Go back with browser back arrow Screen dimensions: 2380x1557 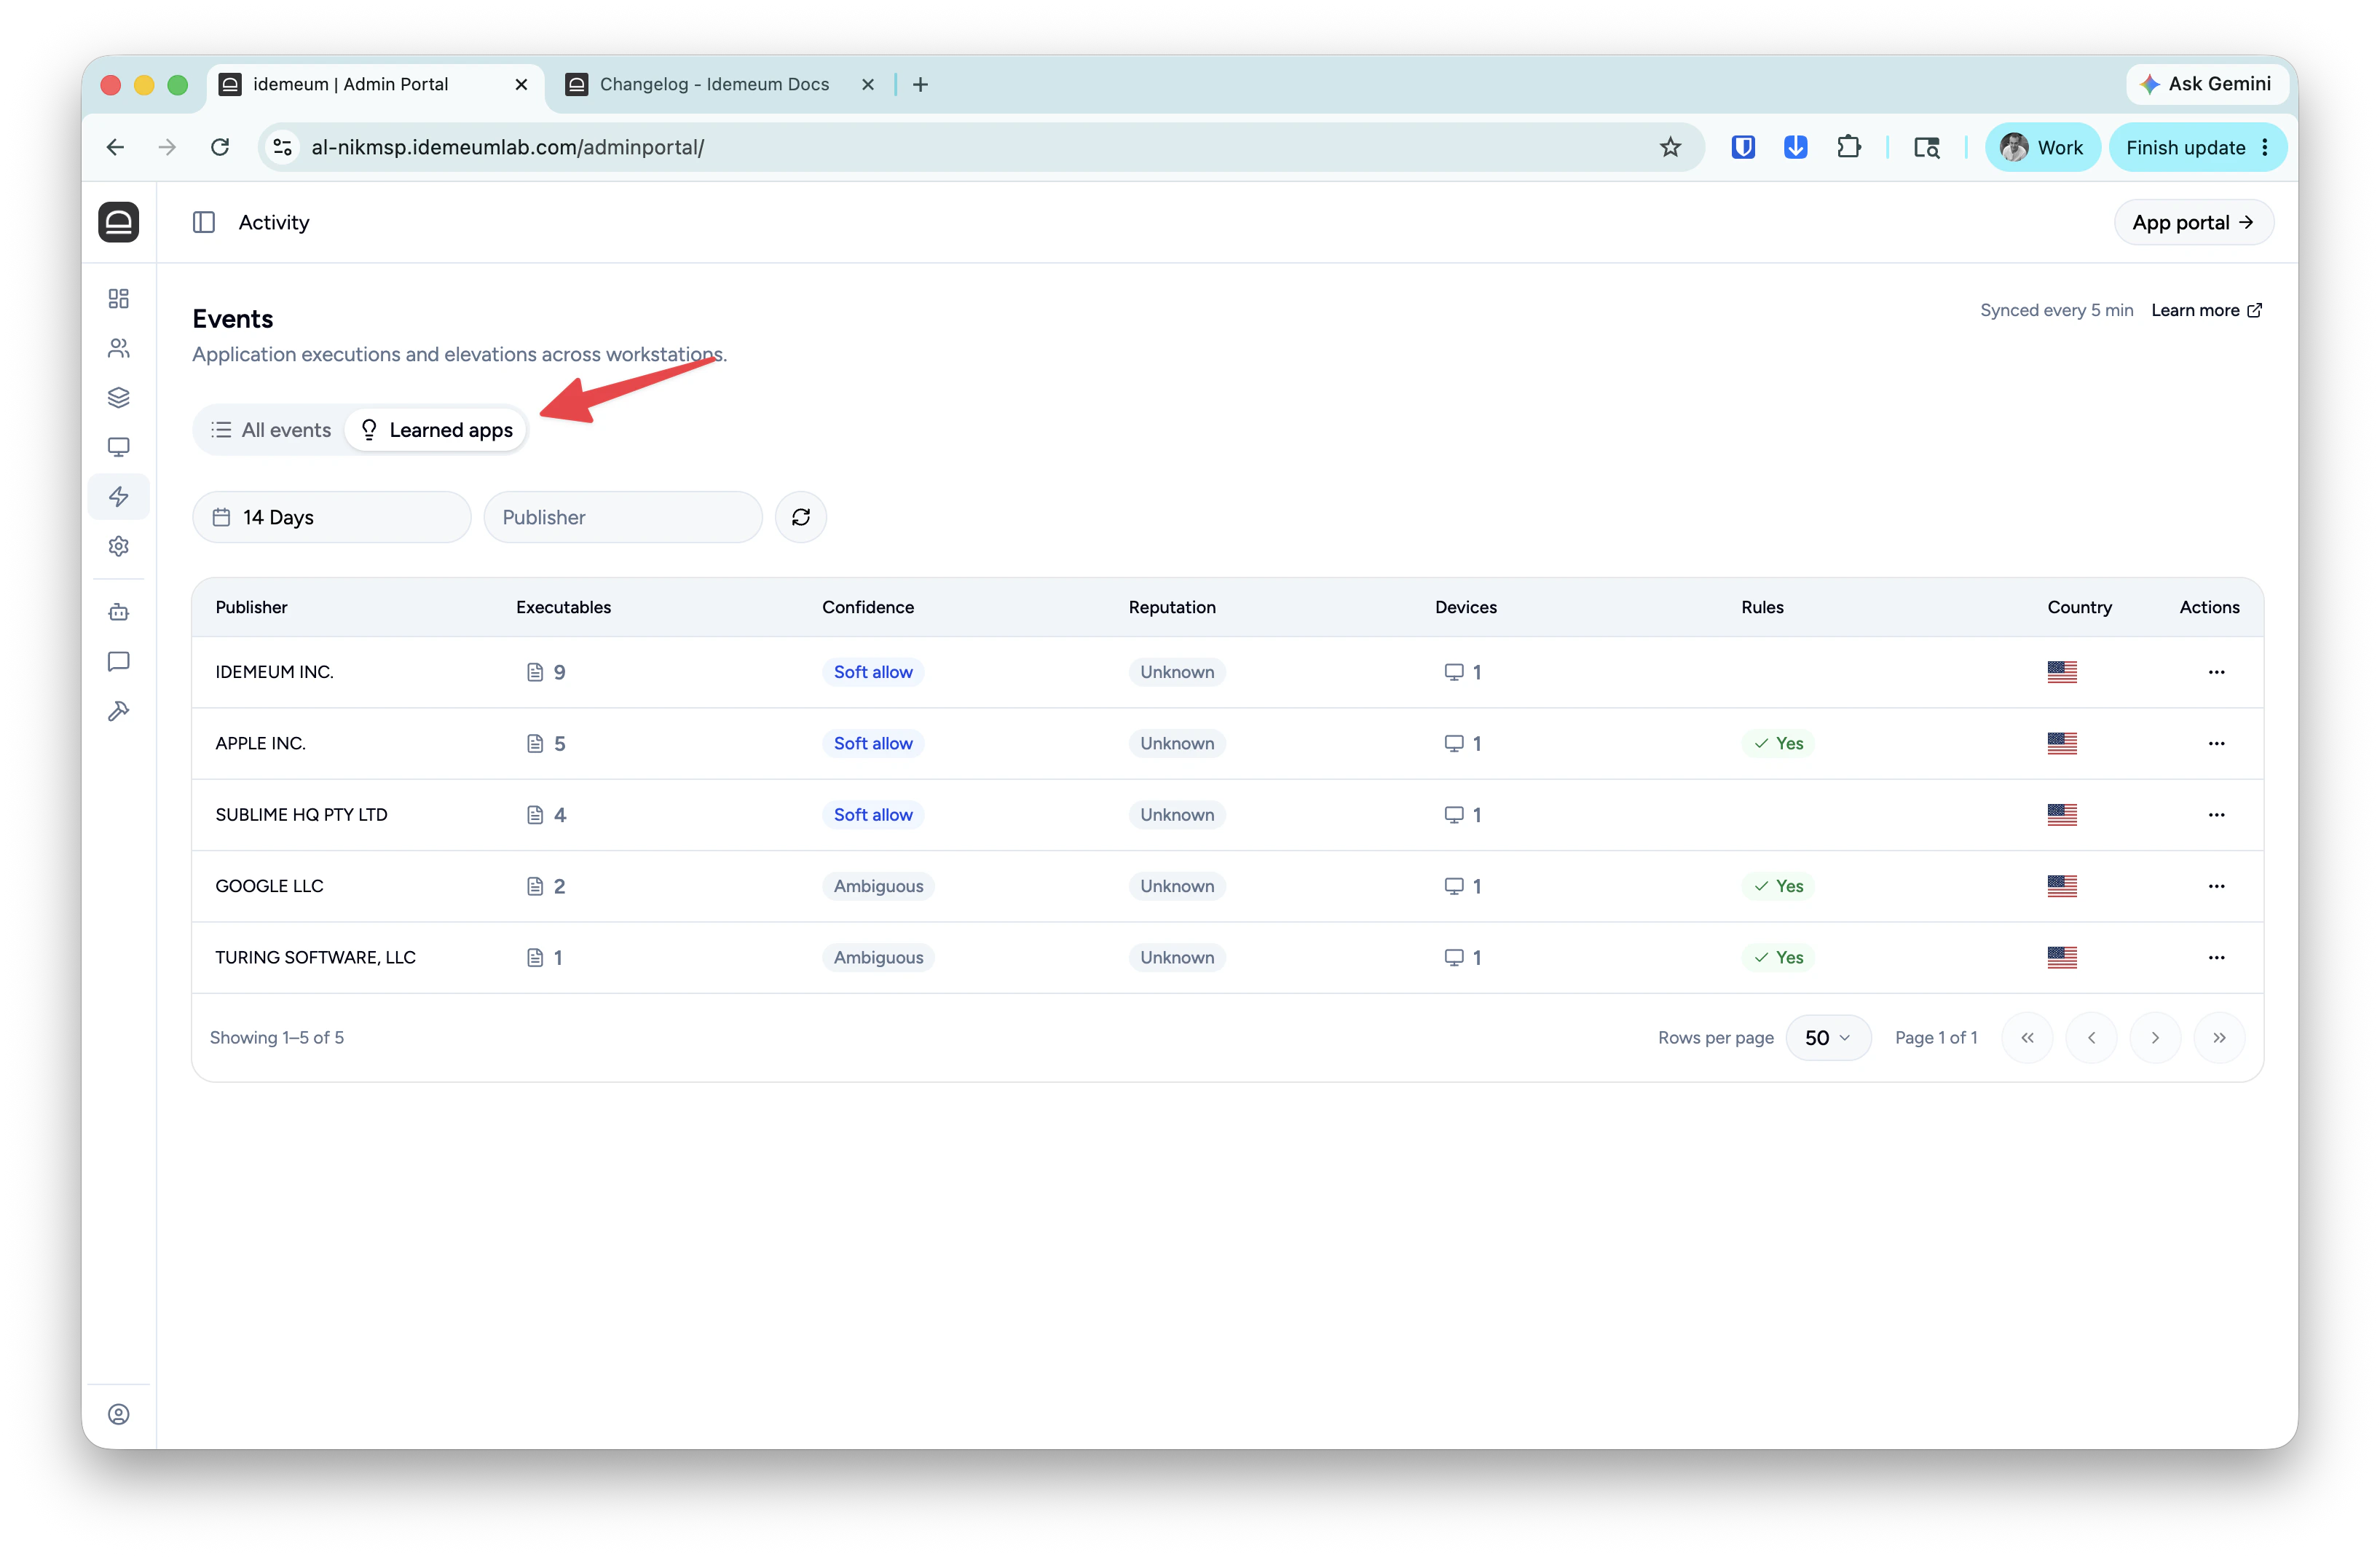point(115,147)
